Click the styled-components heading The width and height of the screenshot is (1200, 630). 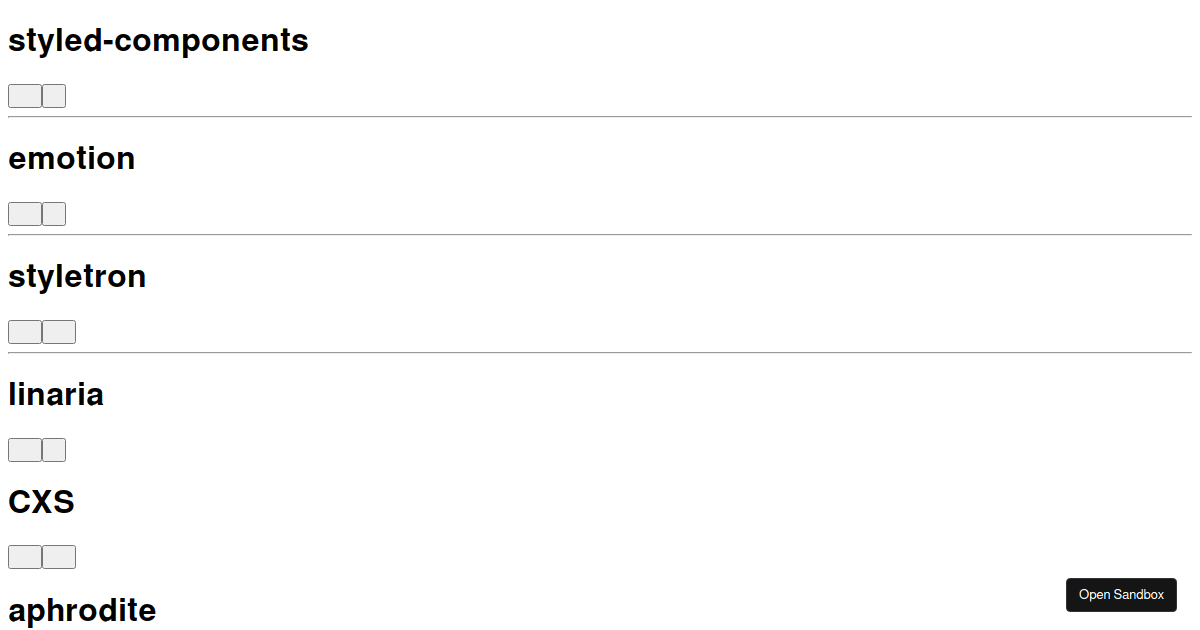[158, 40]
